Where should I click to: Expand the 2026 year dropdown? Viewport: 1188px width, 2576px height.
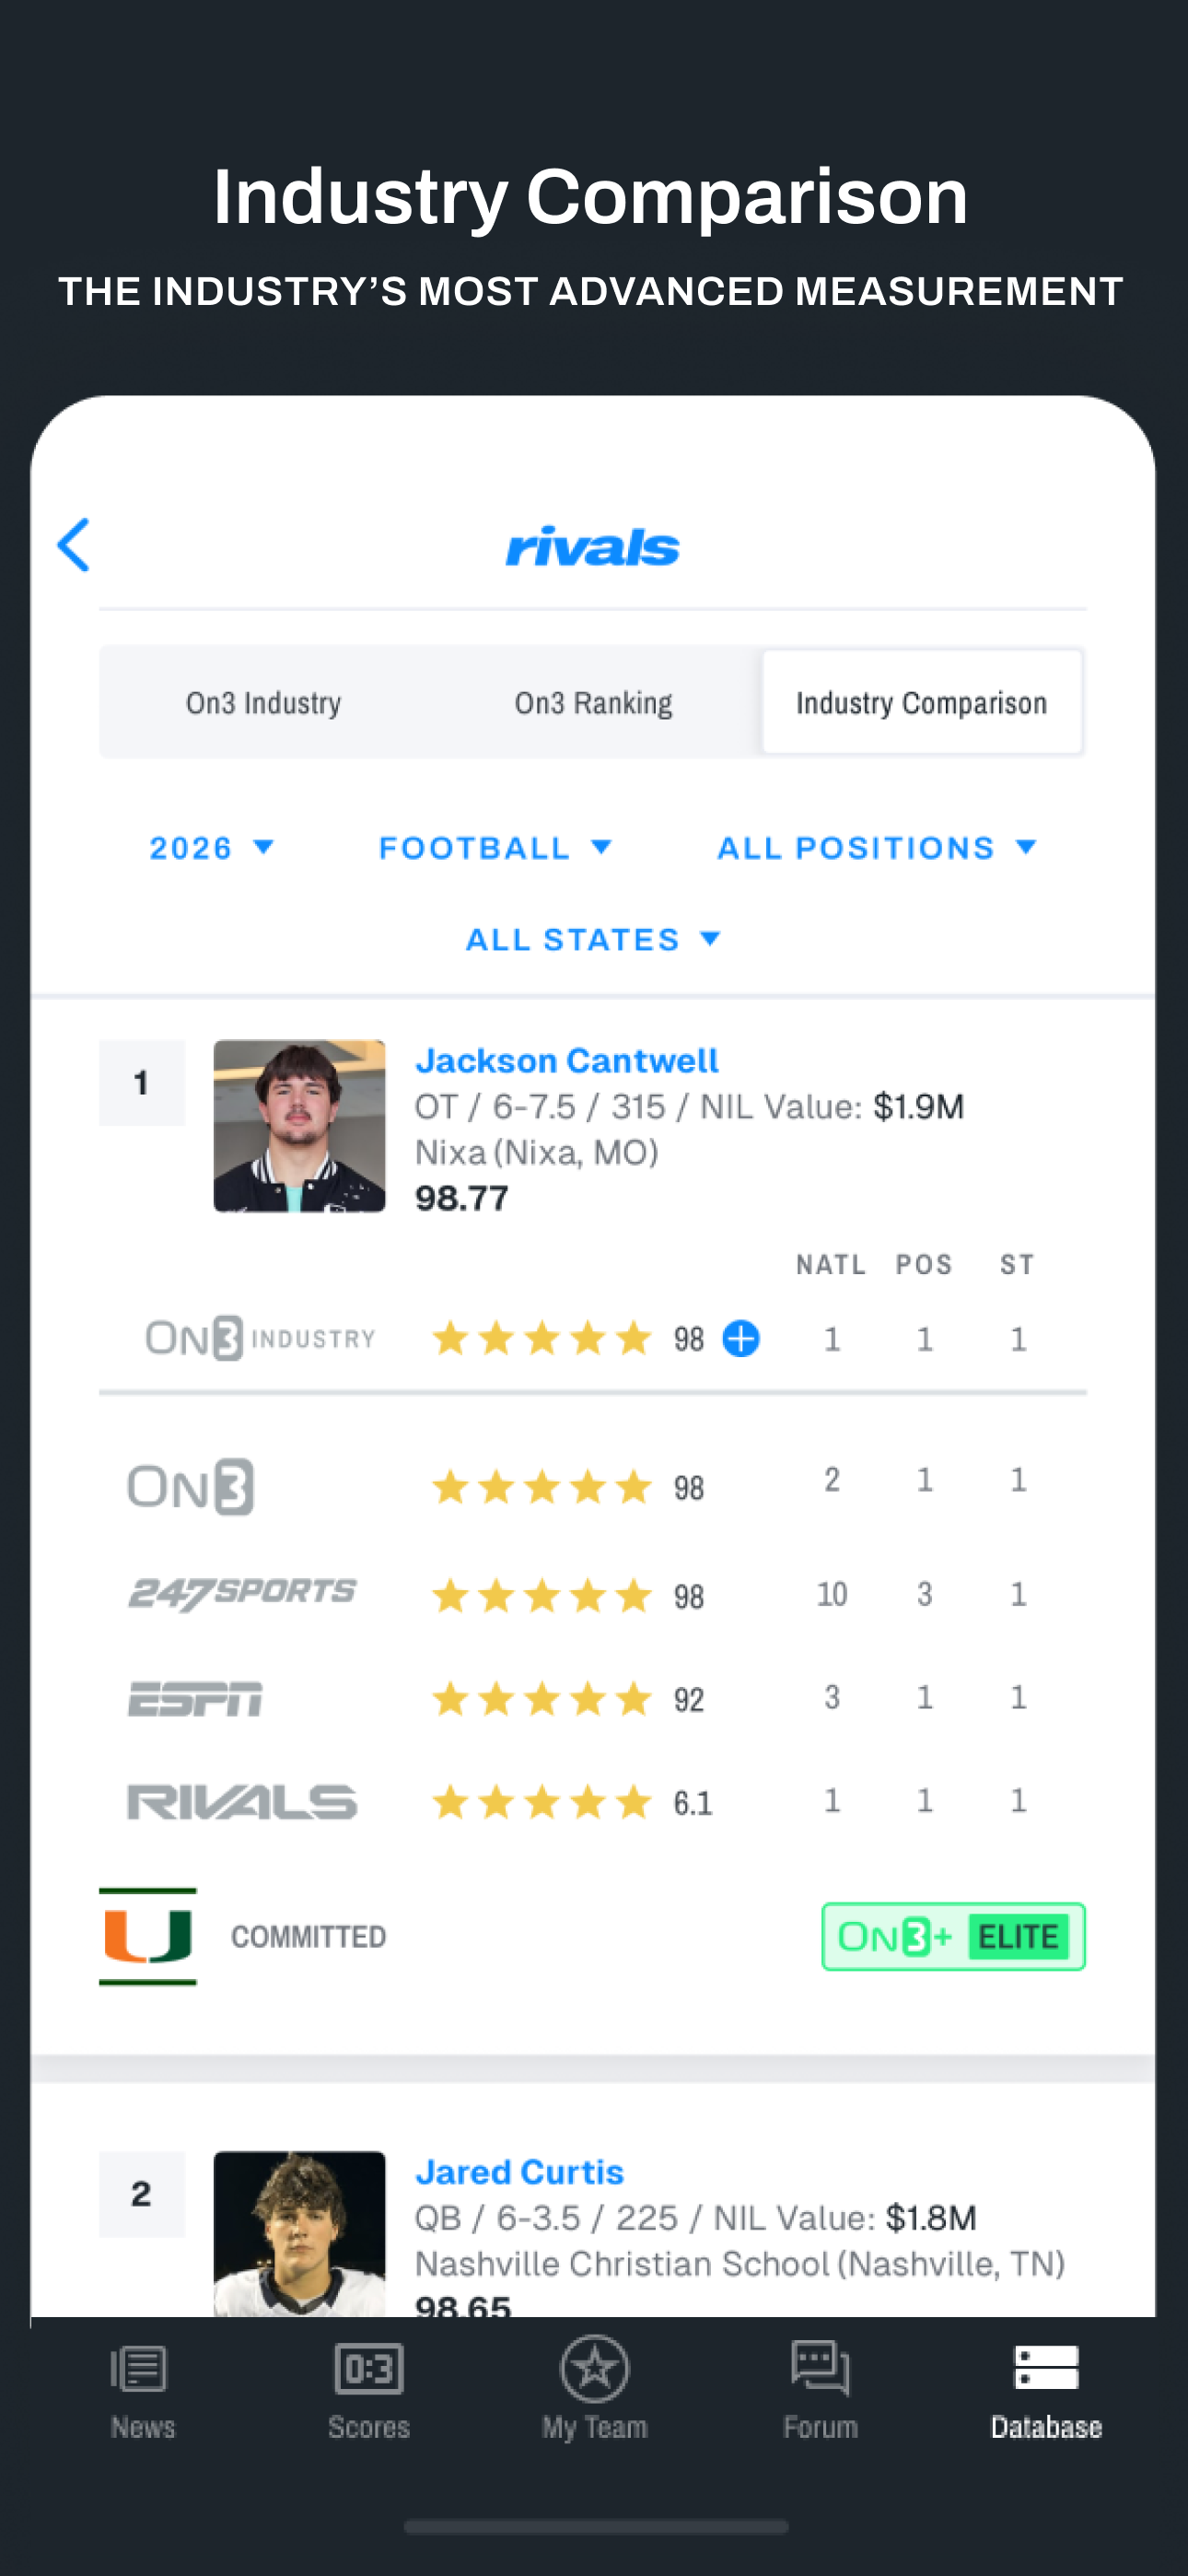211,848
